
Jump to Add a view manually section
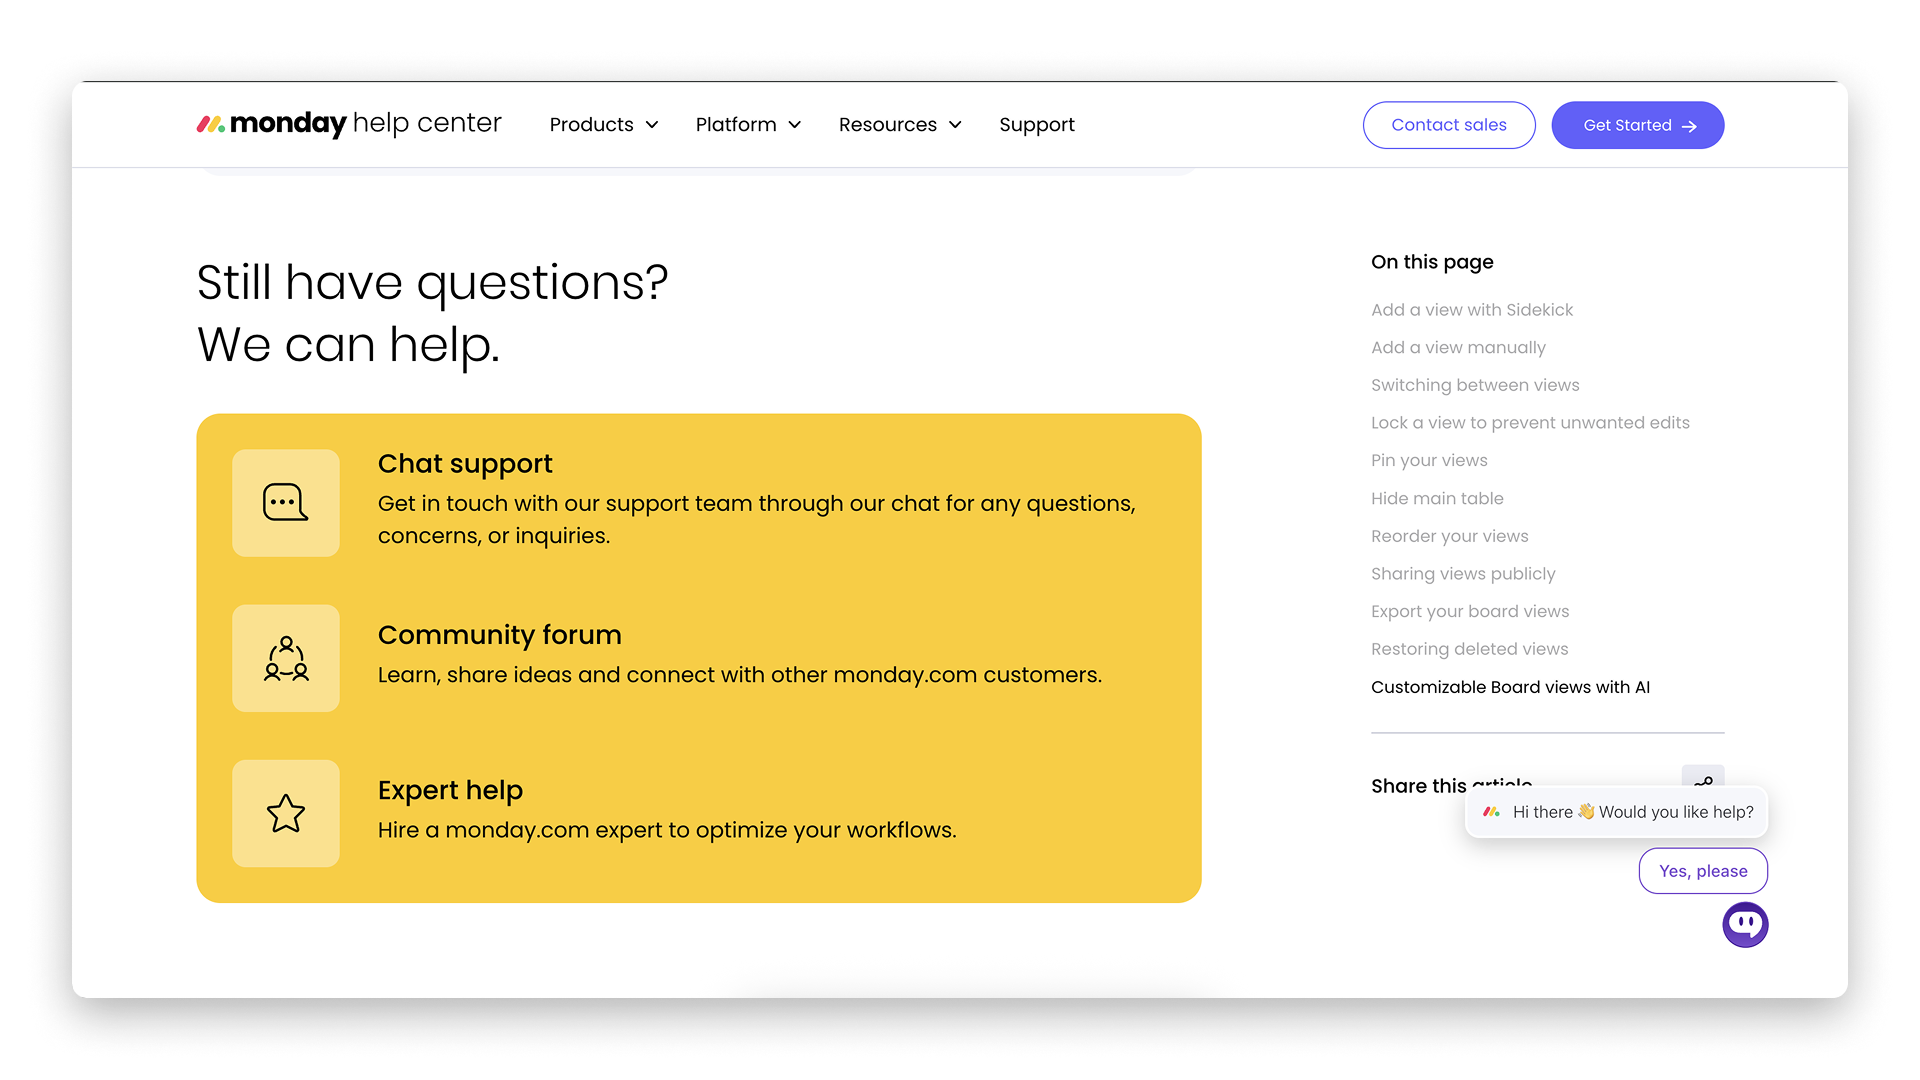(x=1458, y=348)
